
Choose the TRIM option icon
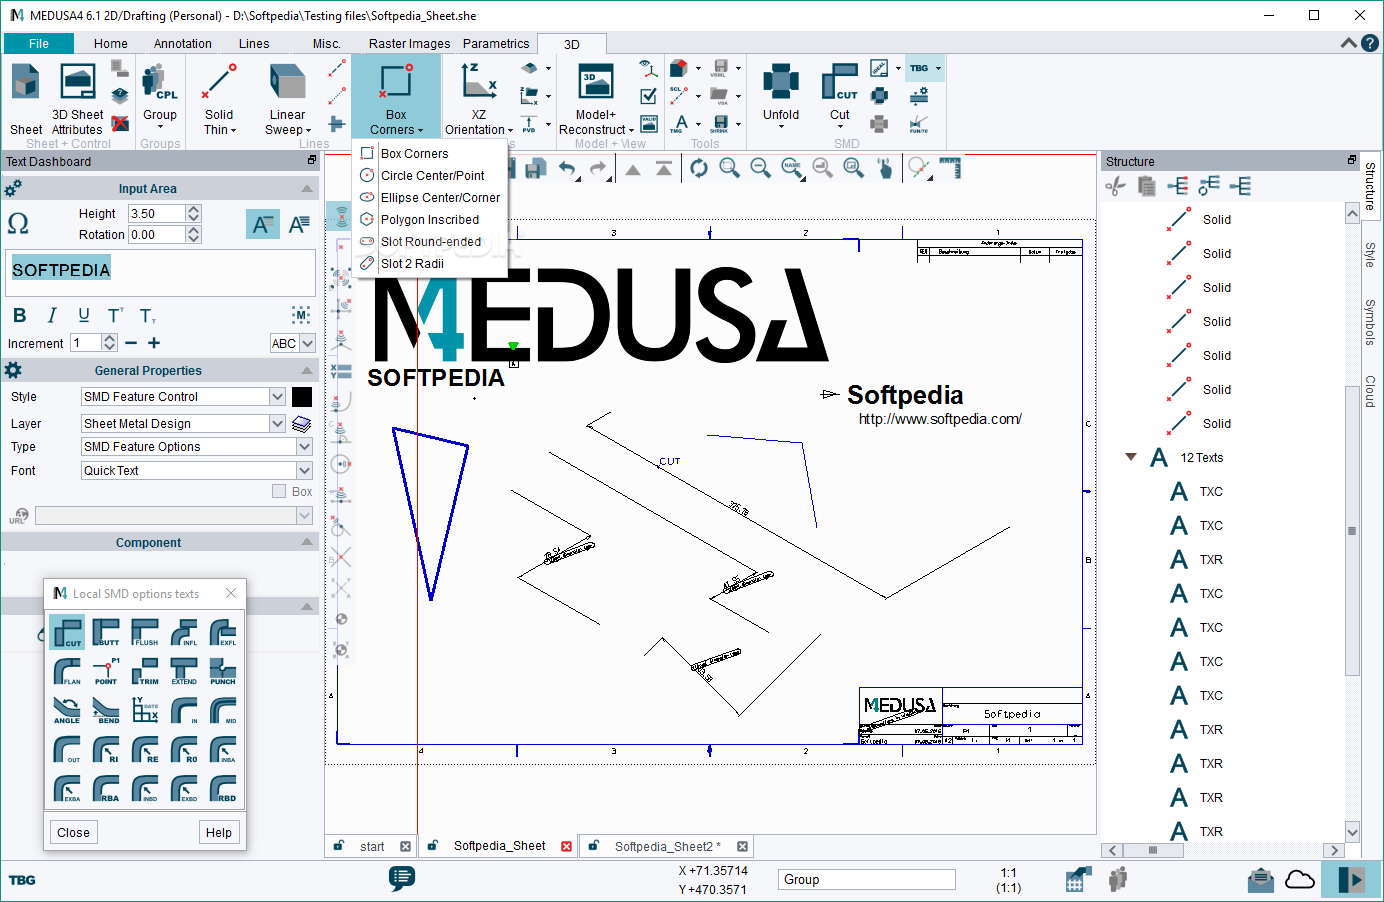145,671
